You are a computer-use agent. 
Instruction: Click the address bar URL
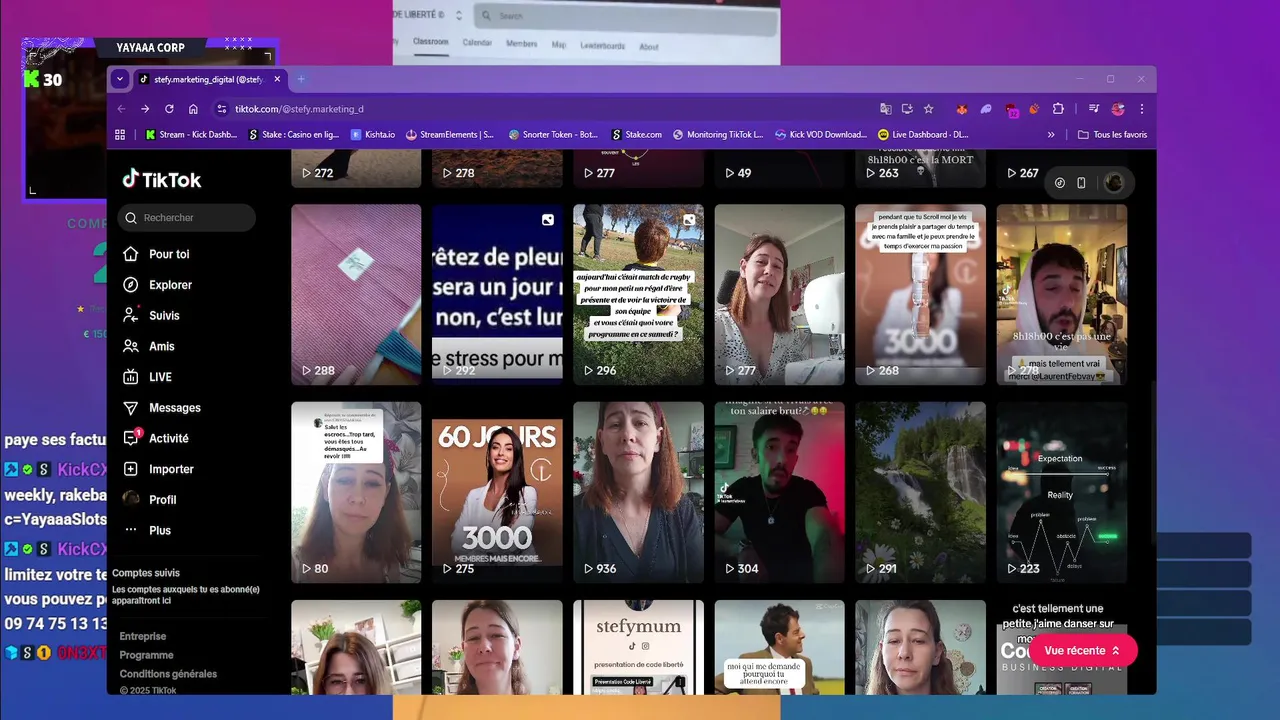[299, 109]
